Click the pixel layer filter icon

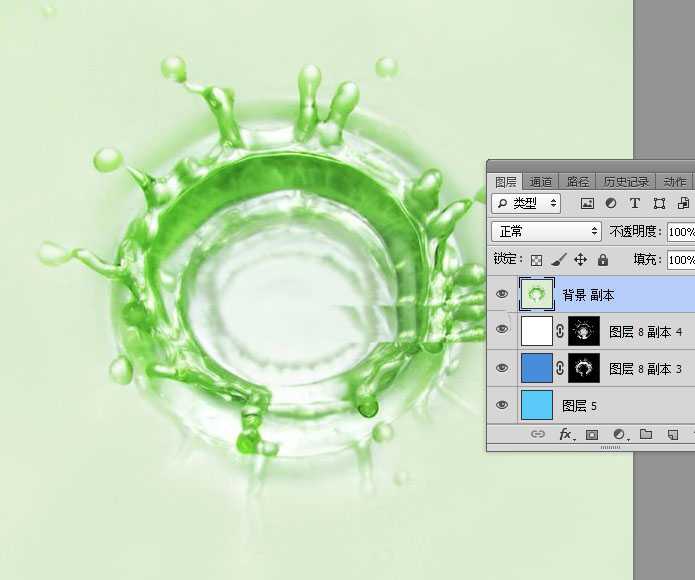(587, 203)
